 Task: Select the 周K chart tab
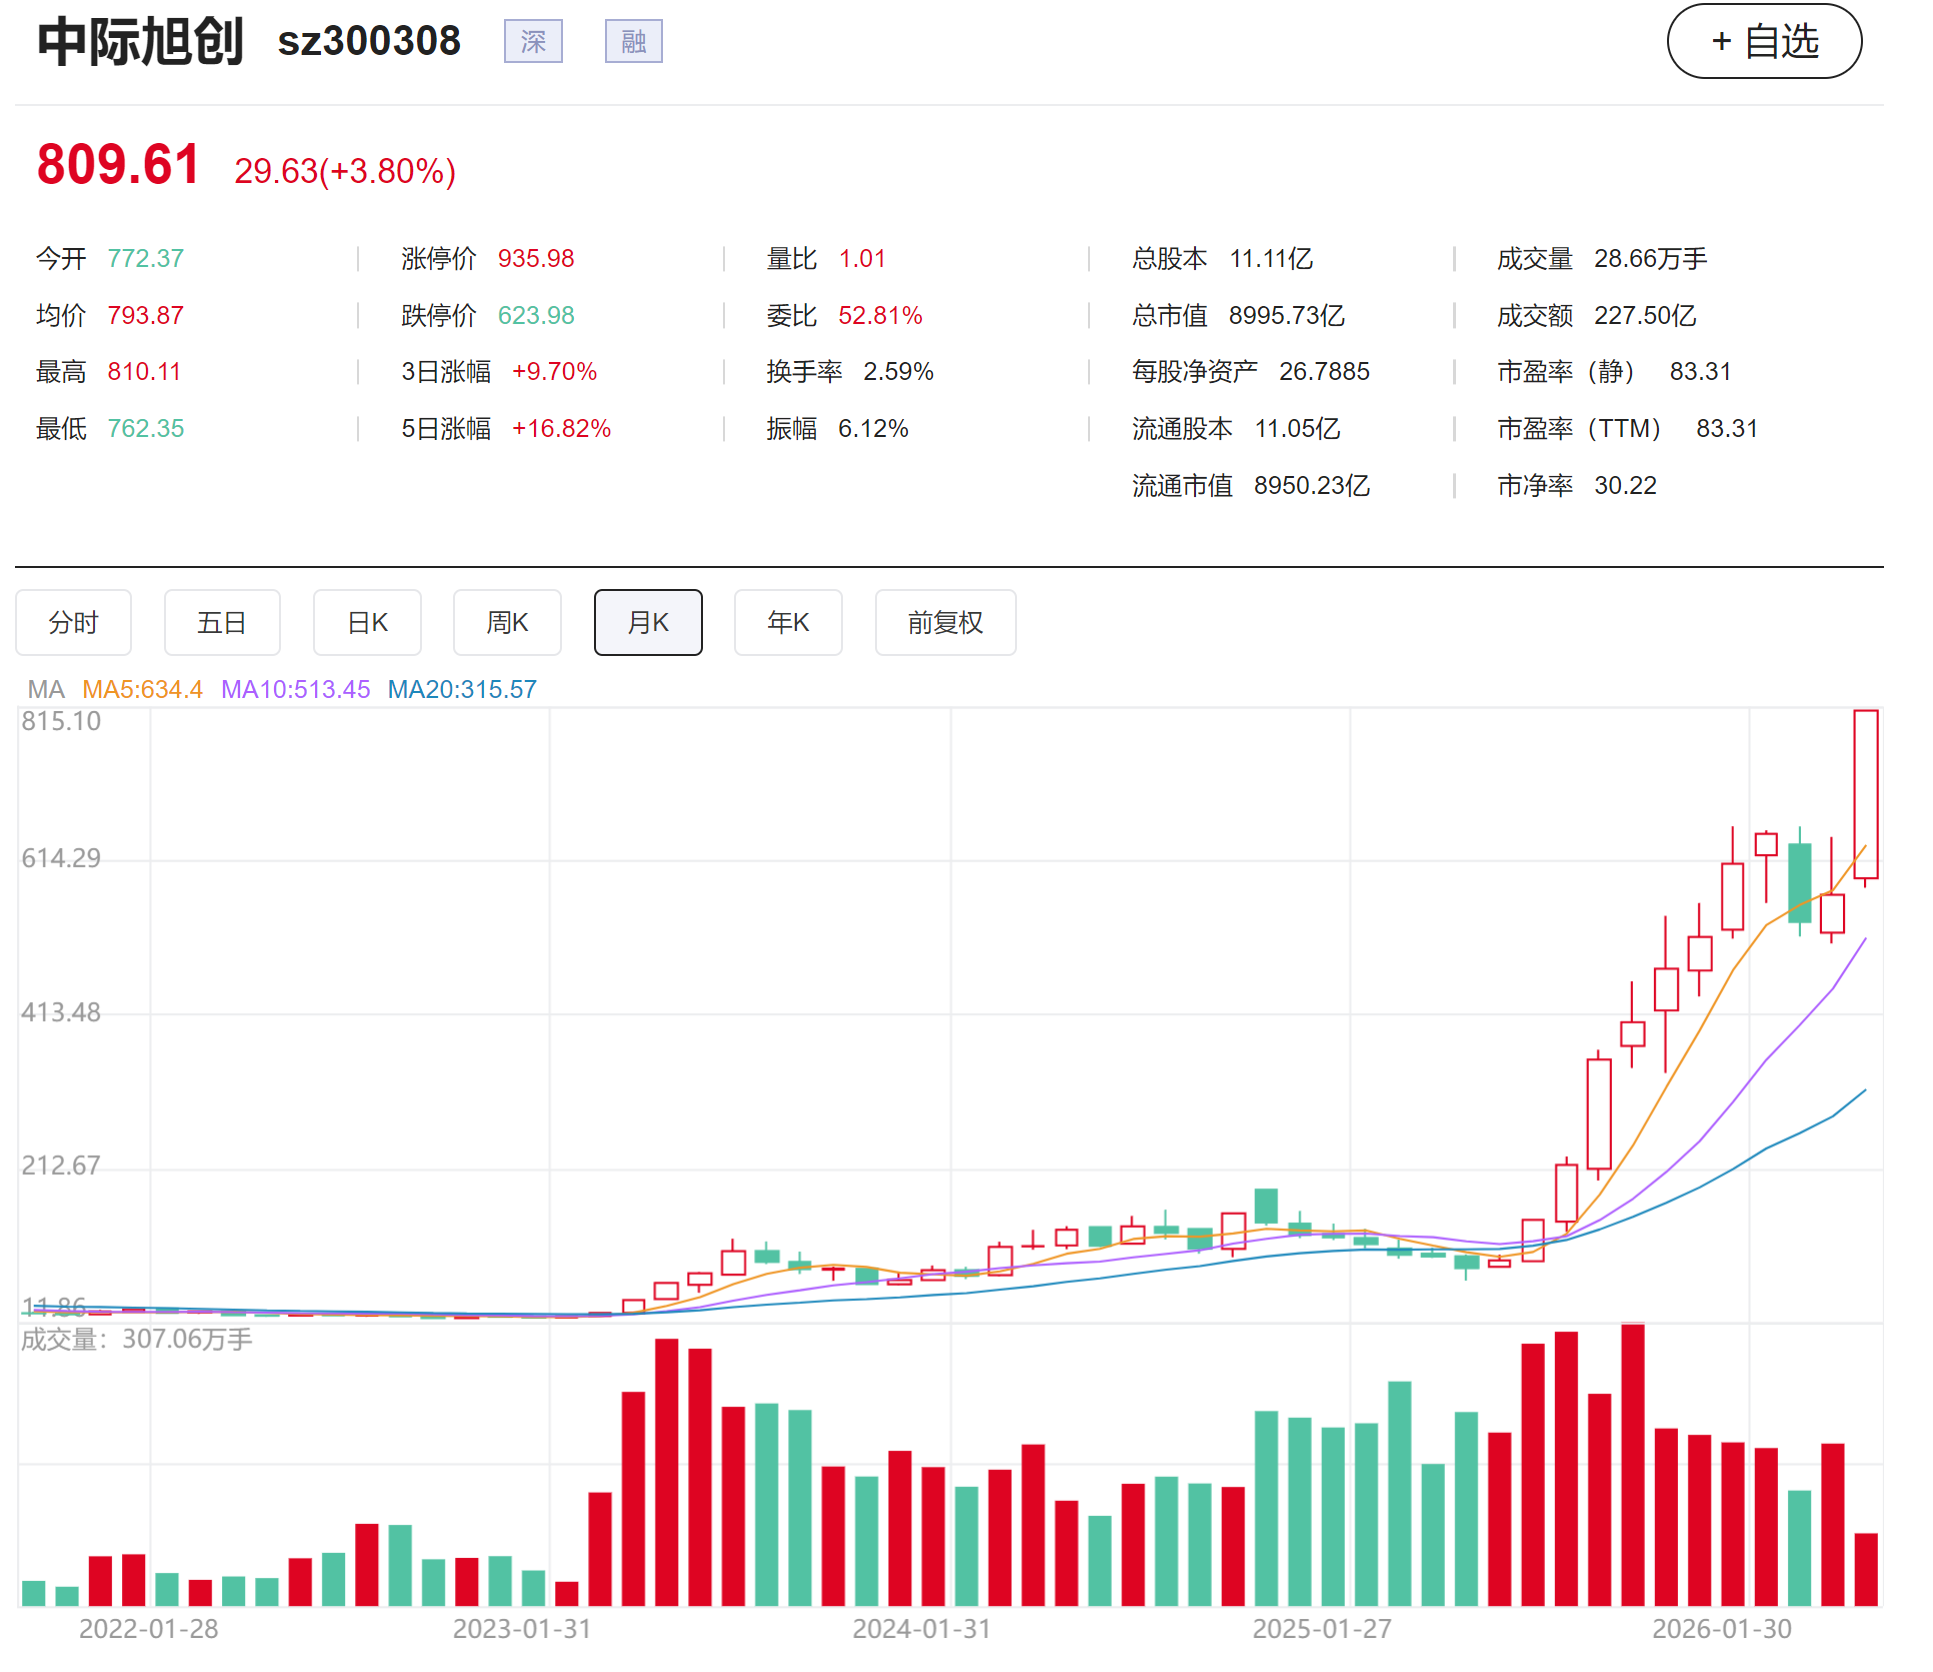[507, 623]
